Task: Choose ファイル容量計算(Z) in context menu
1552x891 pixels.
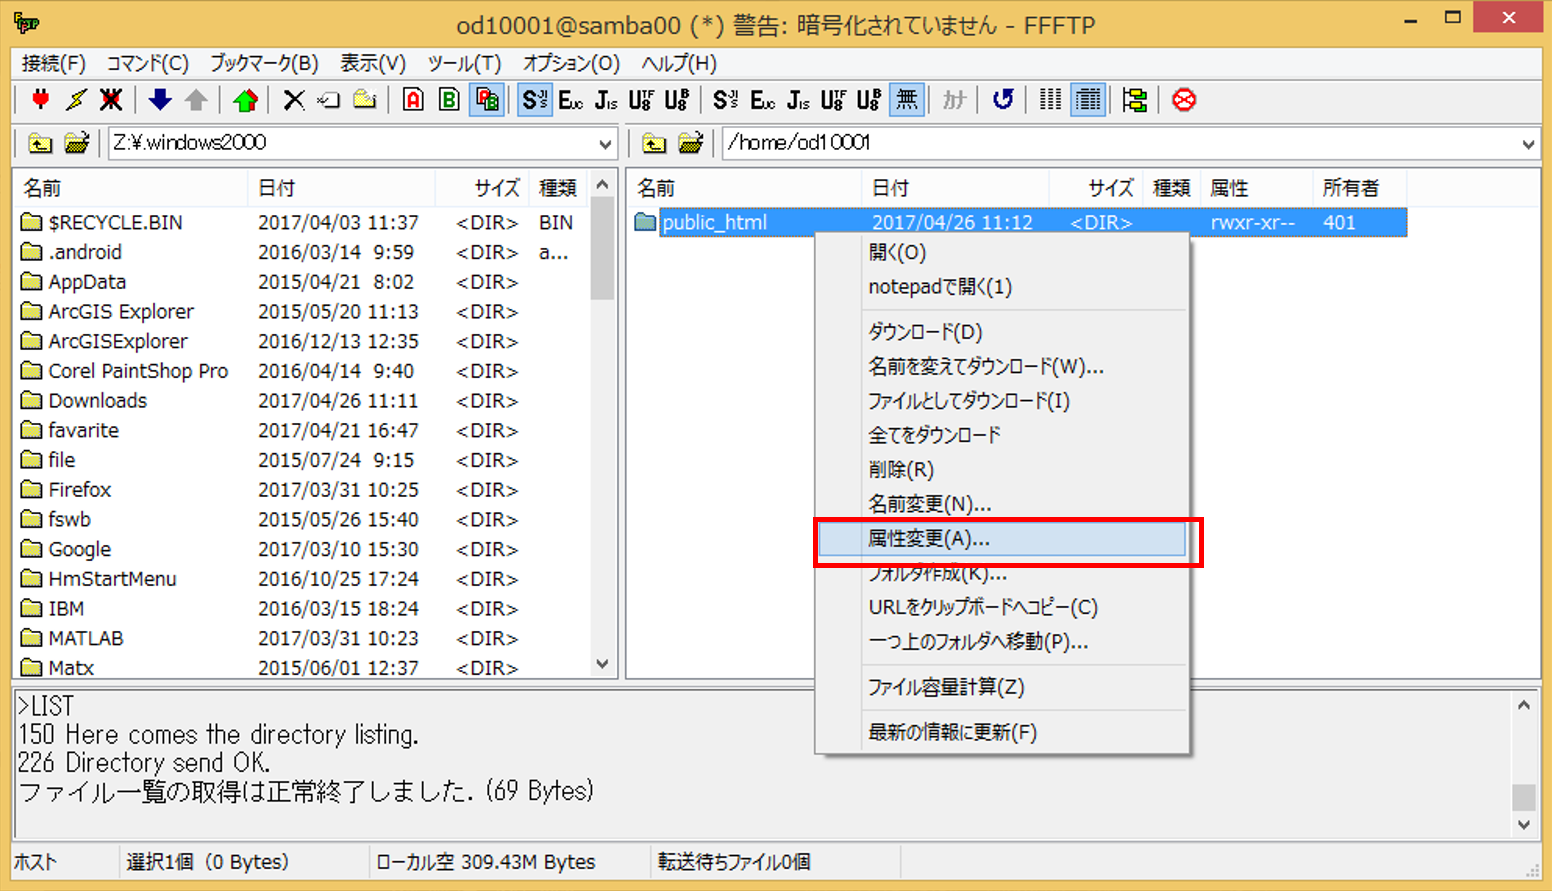Action: tap(1002, 687)
